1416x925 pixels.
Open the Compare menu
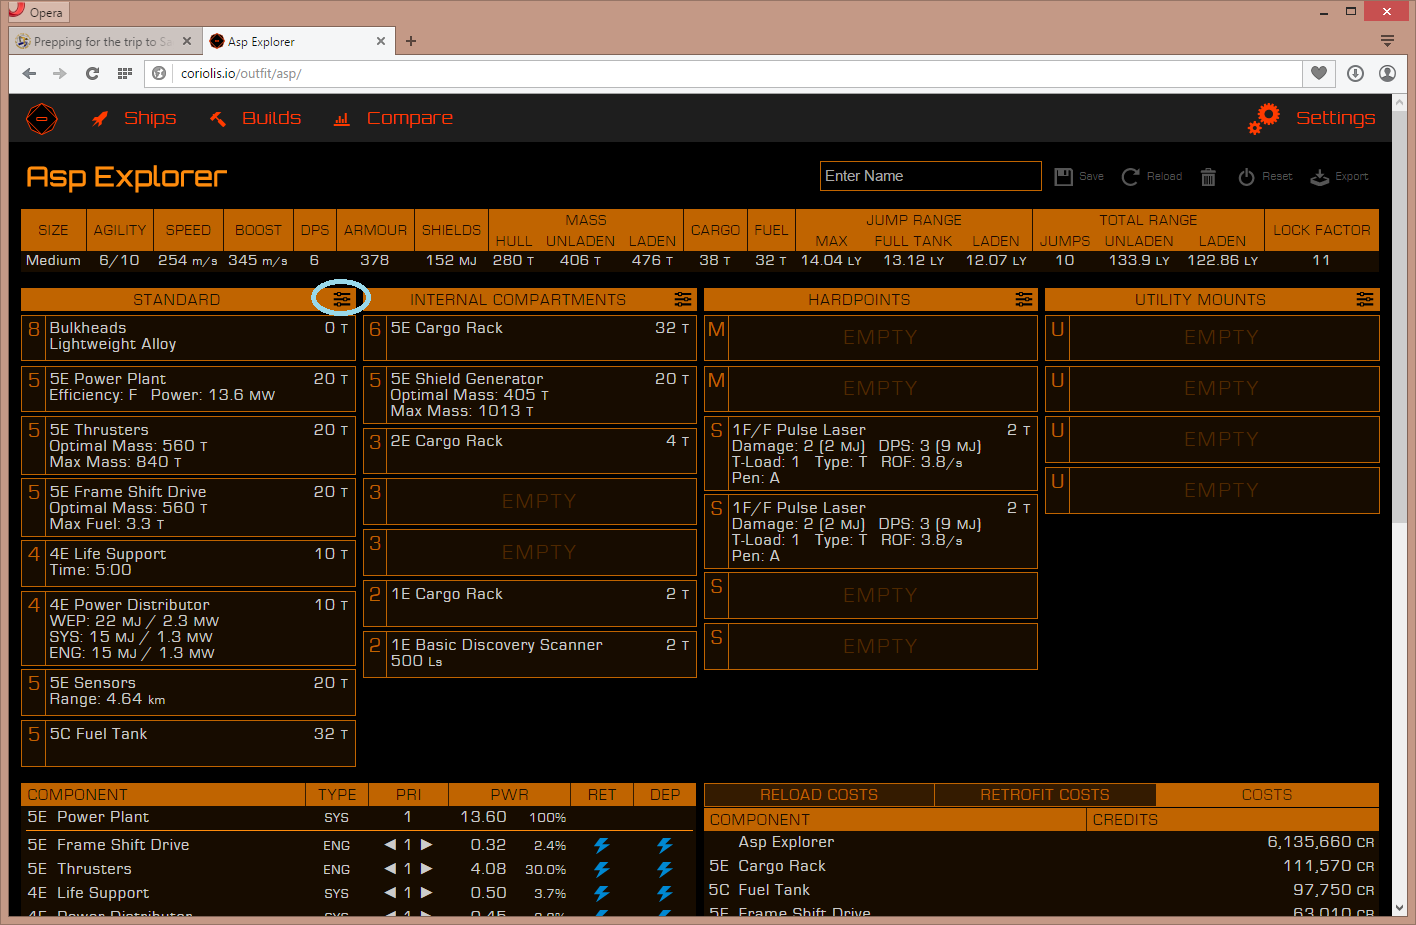pyautogui.click(x=393, y=118)
